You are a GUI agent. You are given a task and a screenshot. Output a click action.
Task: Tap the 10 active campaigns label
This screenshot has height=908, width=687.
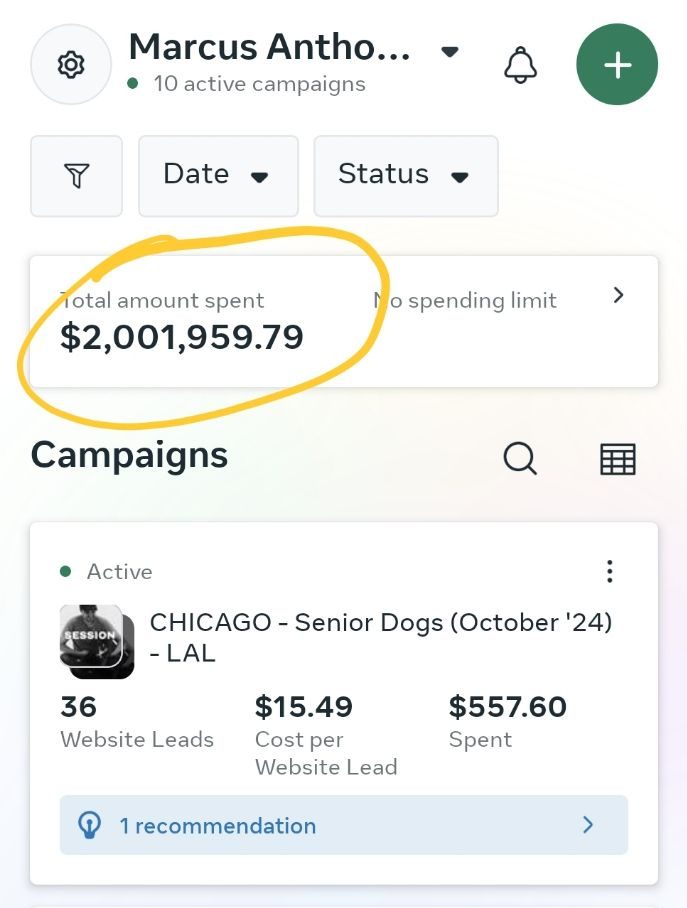260,84
